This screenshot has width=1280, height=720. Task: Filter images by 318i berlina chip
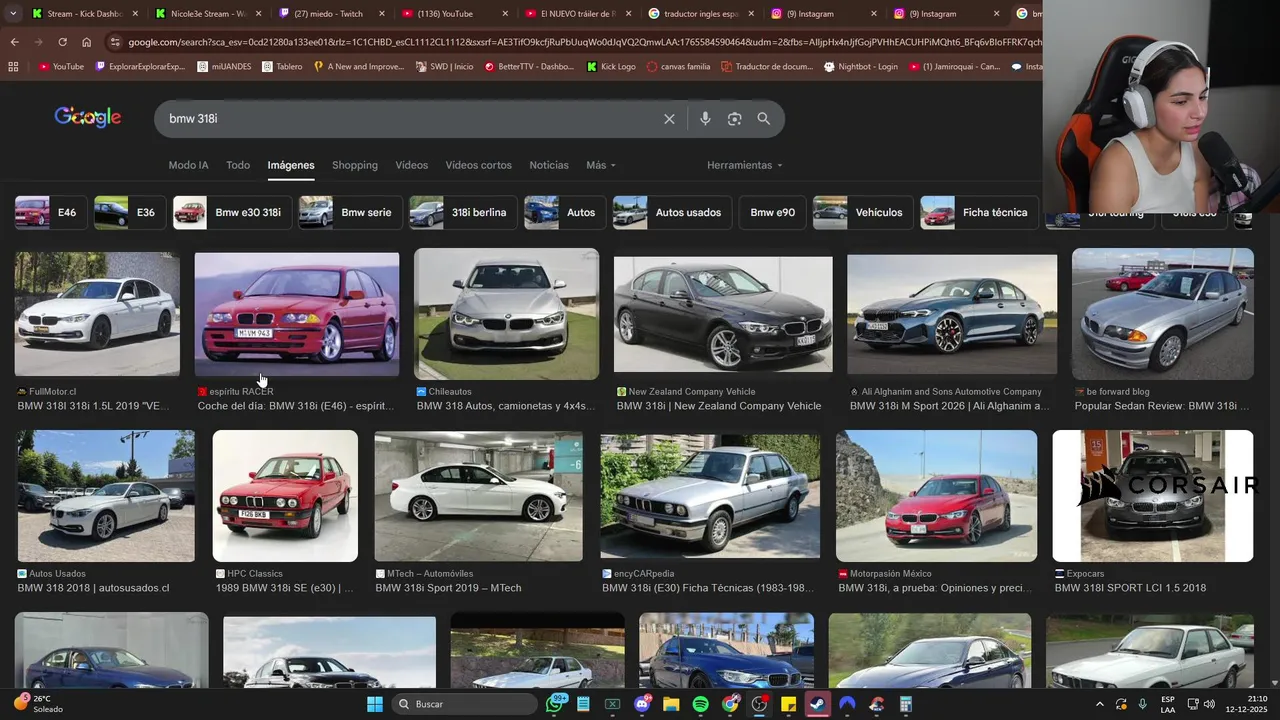pyautogui.click(x=463, y=213)
